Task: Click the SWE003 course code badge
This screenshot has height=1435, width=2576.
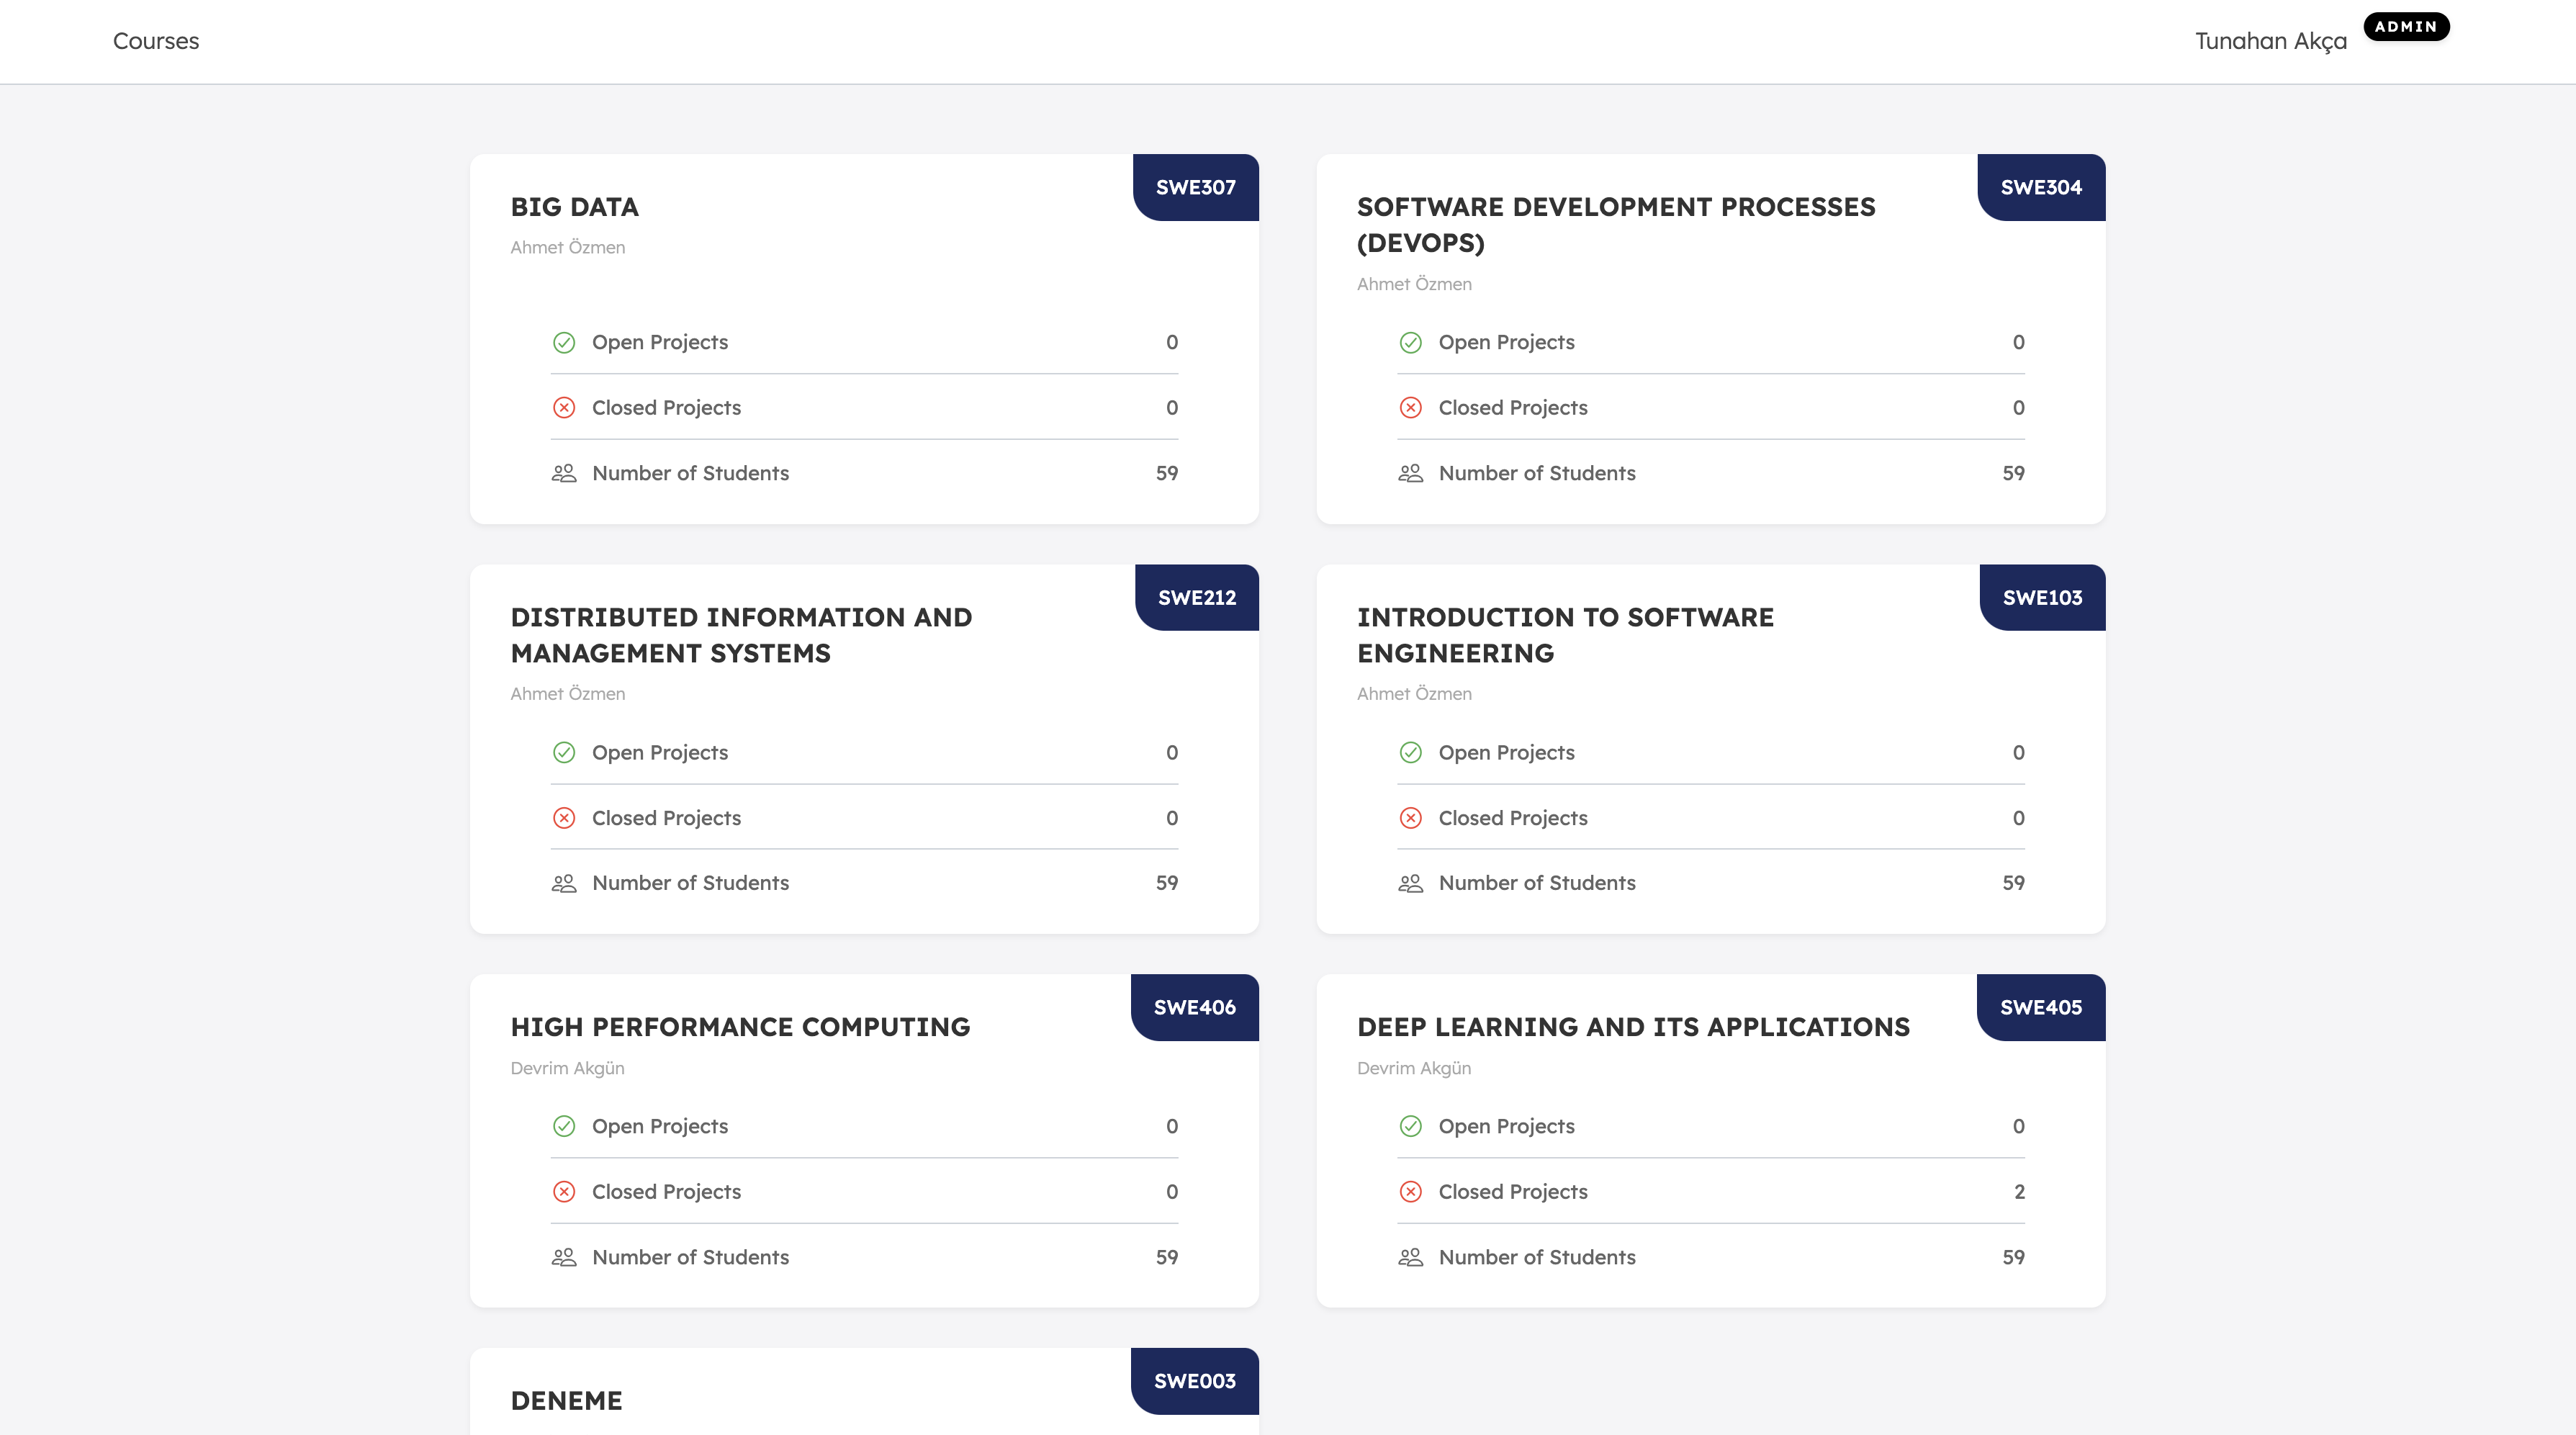Action: 1194,1381
